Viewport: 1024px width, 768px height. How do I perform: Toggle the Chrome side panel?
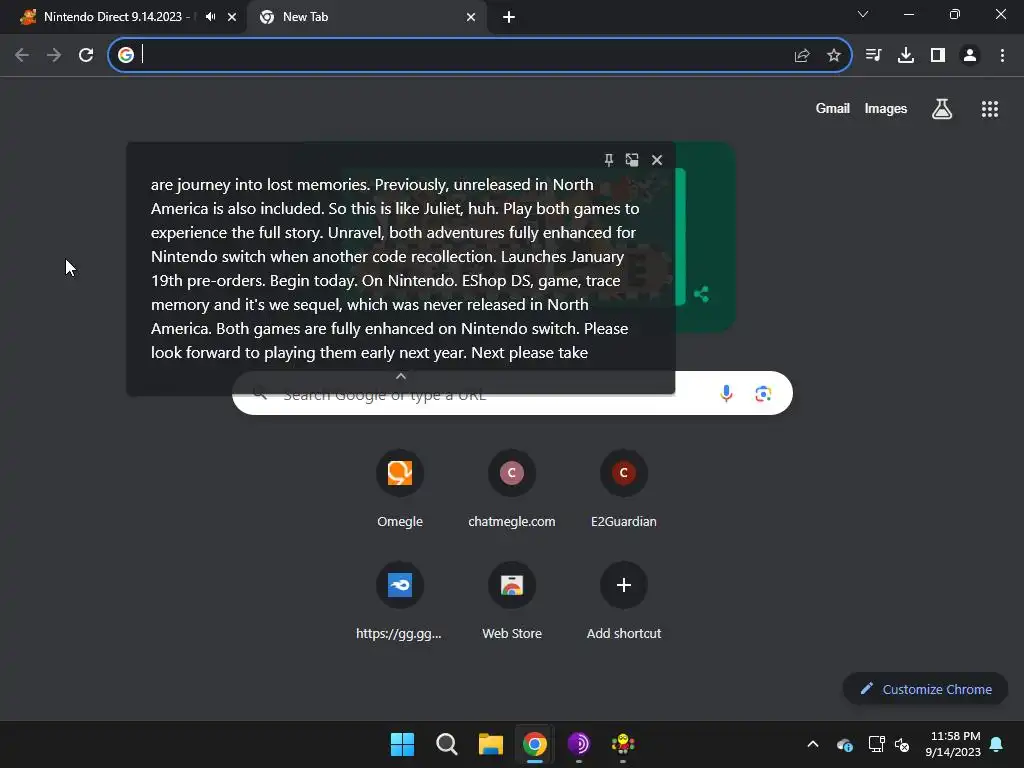tap(938, 55)
